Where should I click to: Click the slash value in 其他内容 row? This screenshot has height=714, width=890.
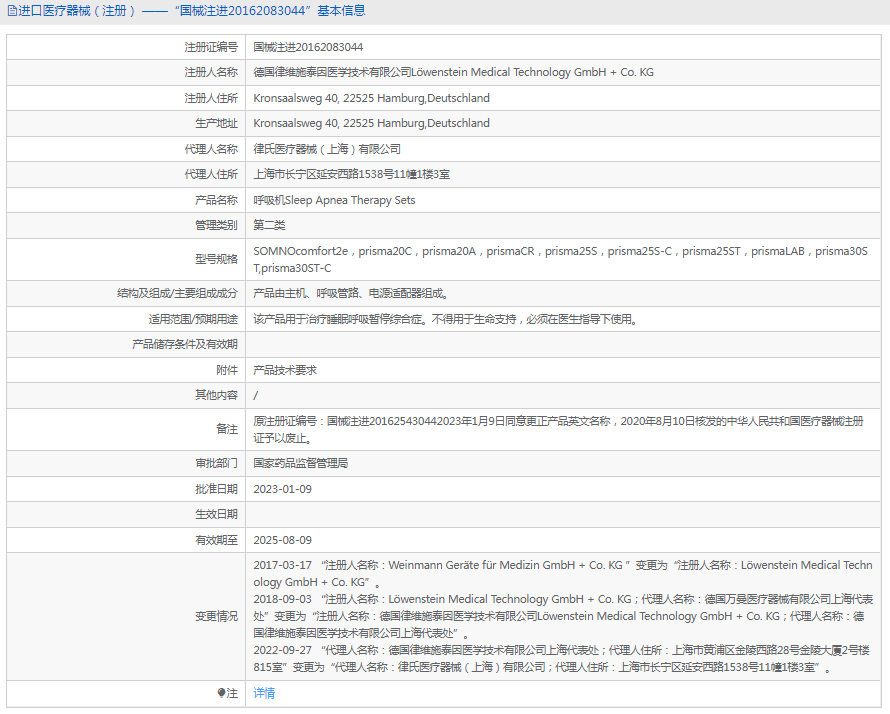tap(255, 395)
